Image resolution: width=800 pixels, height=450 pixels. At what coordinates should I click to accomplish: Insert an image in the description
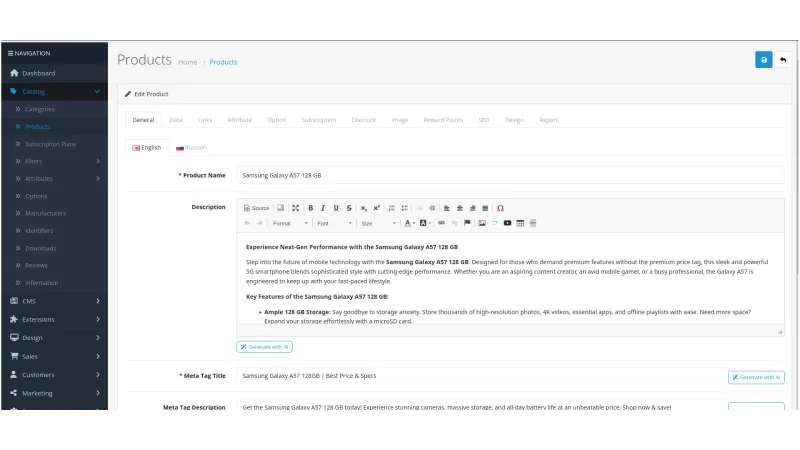[x=482, y=223]
